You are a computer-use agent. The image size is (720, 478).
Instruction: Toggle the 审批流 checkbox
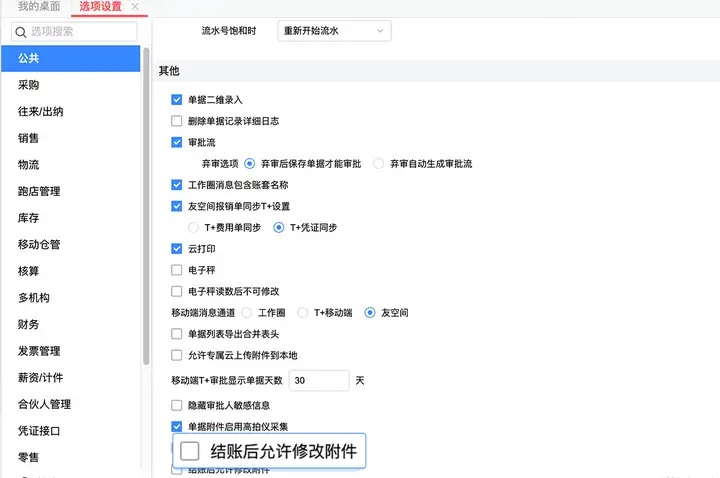(176, 142)
